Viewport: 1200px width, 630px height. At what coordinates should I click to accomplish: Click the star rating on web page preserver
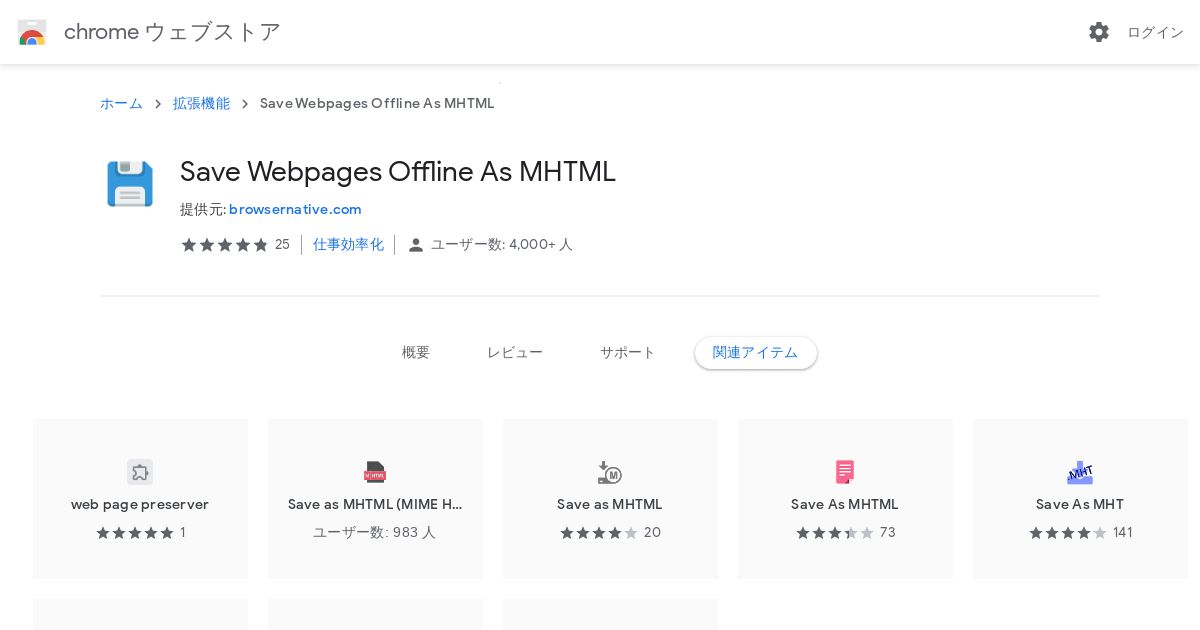click(135, 533)
